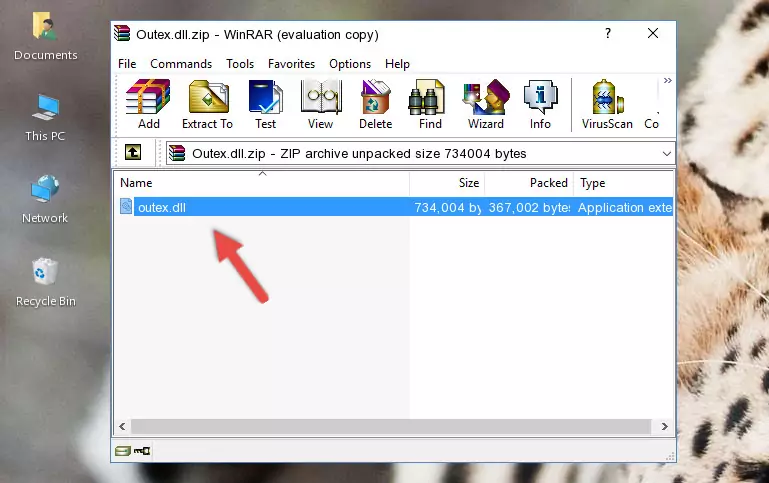Select the outex.dll file name

pos(162,207)
